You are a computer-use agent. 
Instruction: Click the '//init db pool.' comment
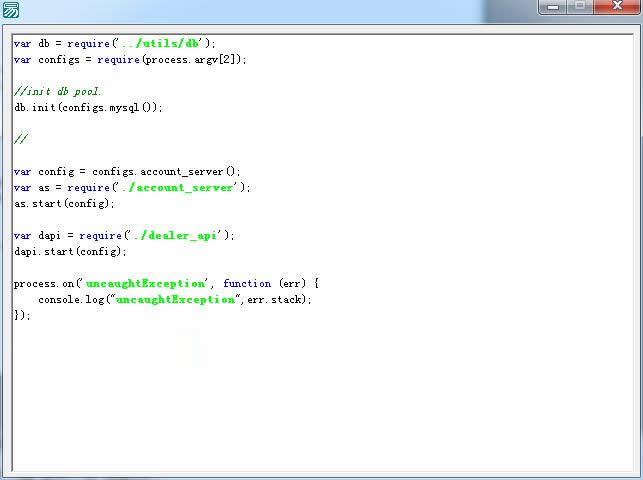pos(57,91)
